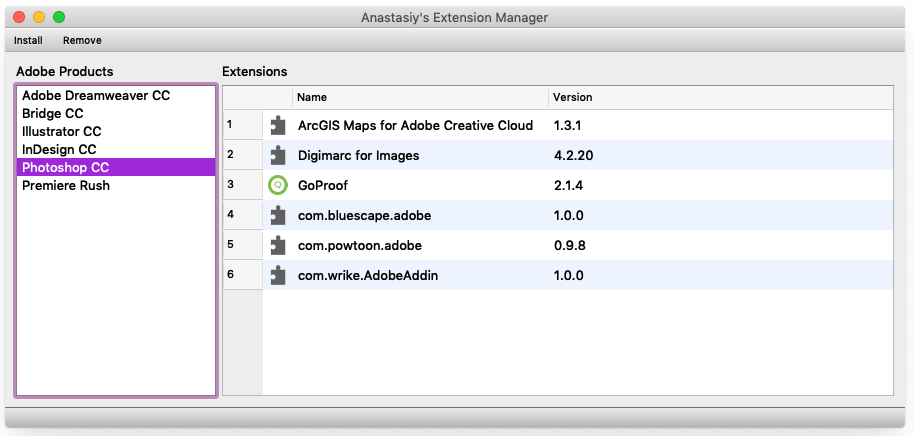The width and height of the screenshot is (914, 436).
Task: Click the green window zoom button
Action: 59,17
